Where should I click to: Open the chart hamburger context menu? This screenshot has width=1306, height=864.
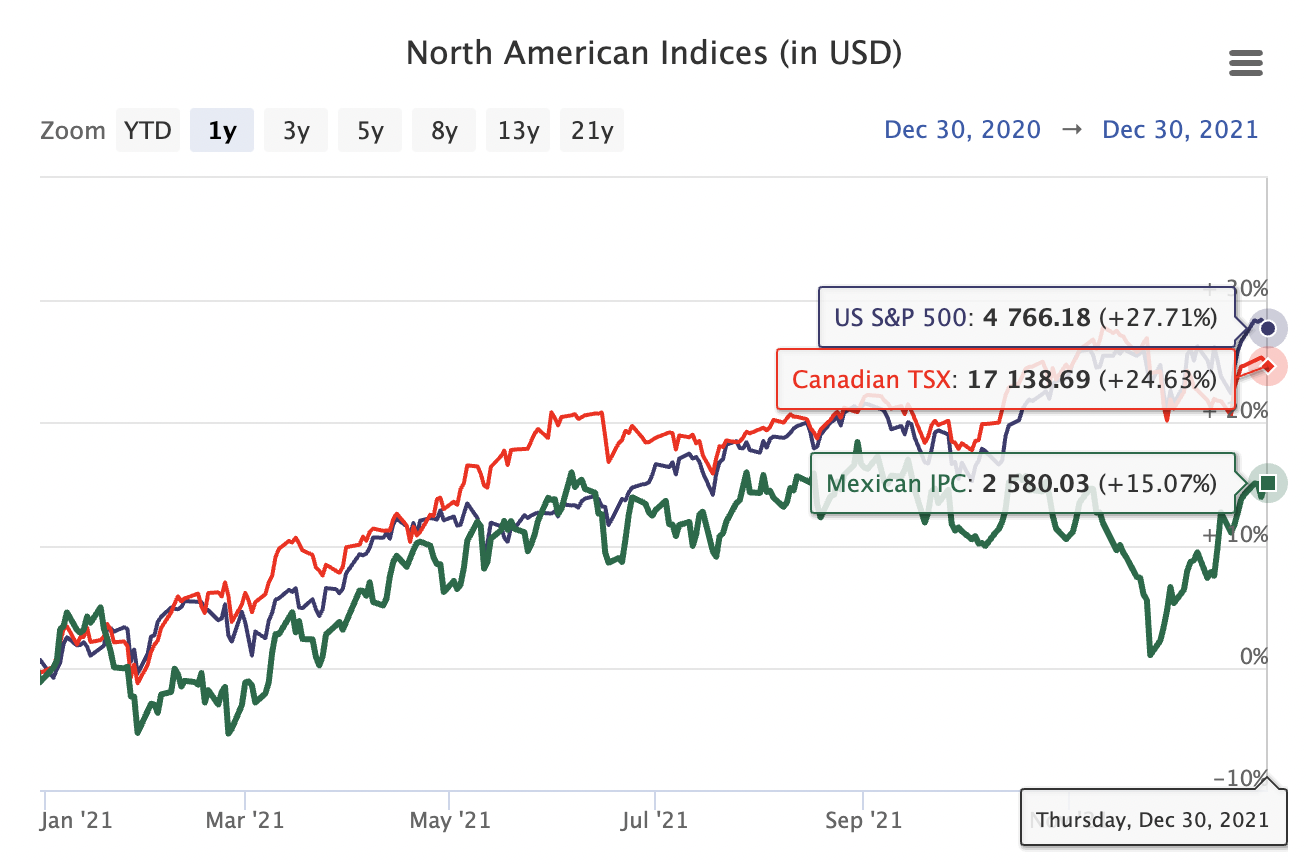pos(1245,64)
